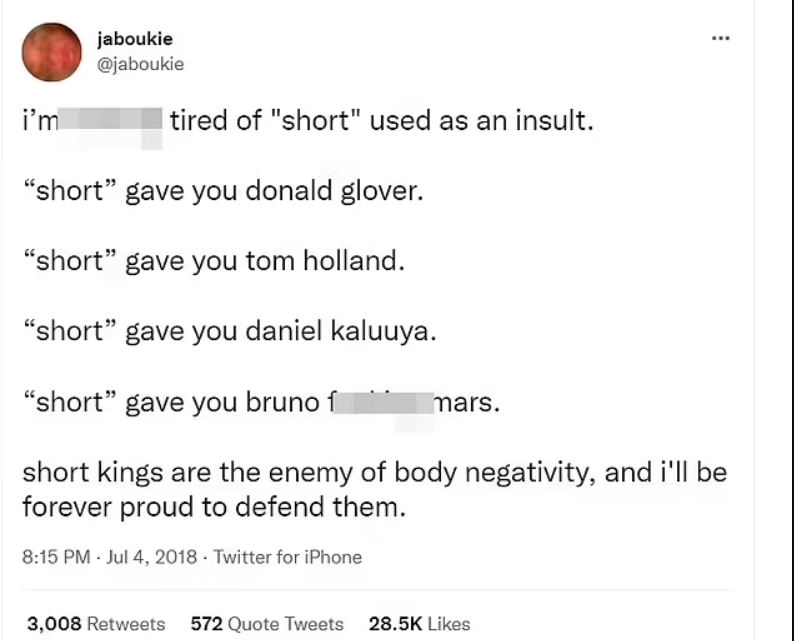The width and height of the screenshot is (794, 641).
Task: Open the three-dot more options menu
Action: pyautogui.click(x=720, y=40)
